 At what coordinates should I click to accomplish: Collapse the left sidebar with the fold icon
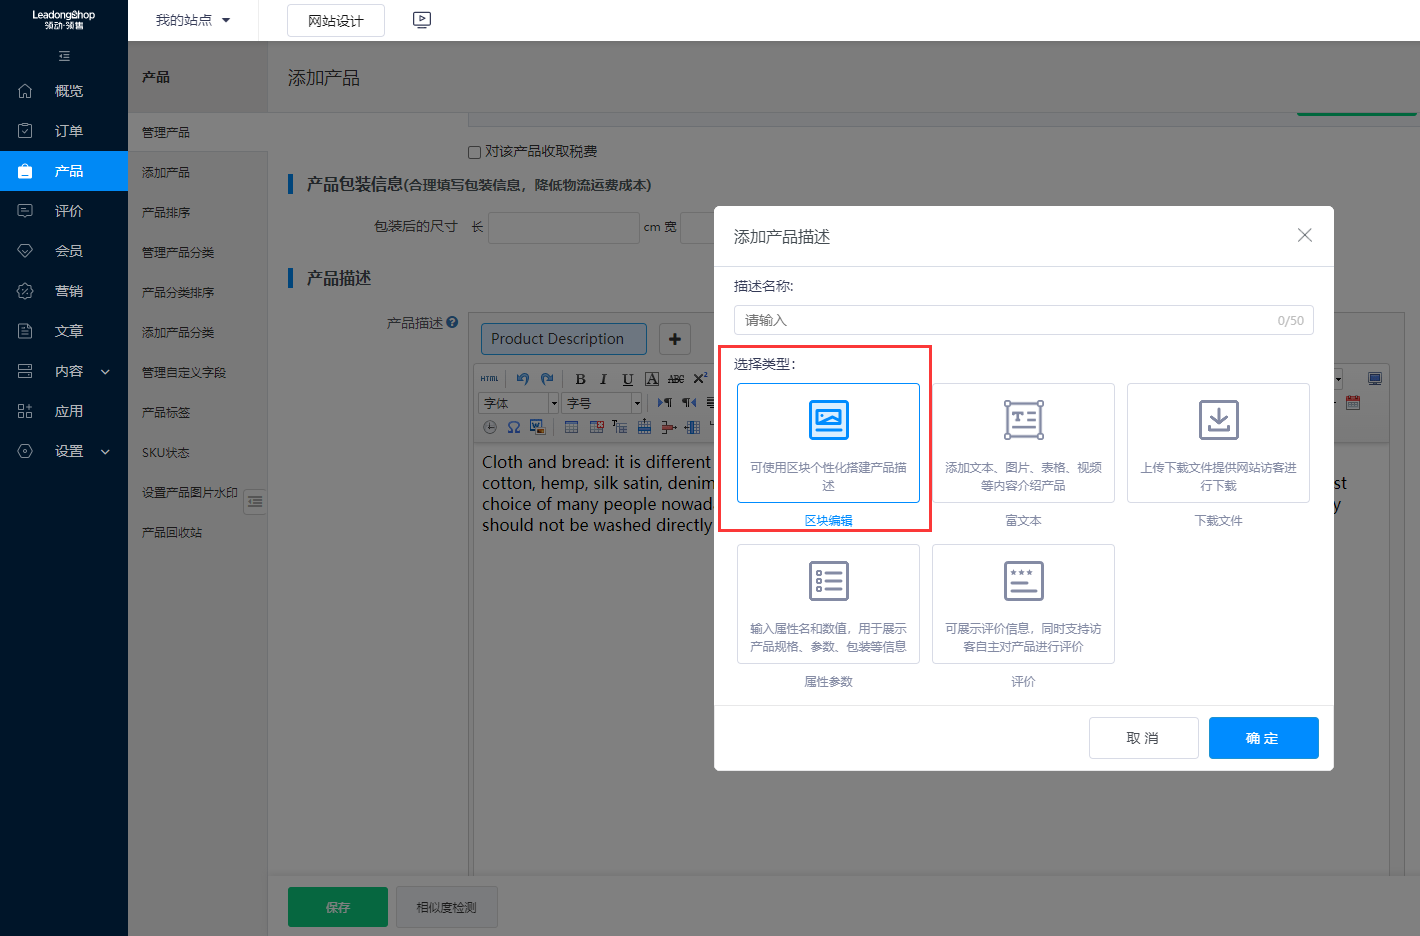pyautogui.click(x=64, y=56)
